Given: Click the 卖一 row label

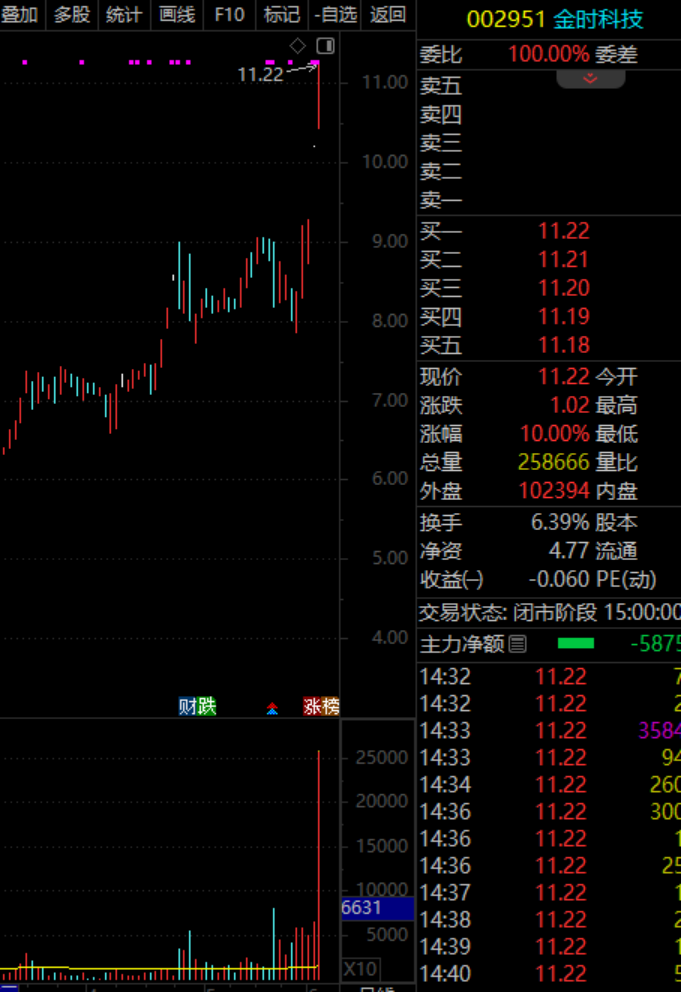Looking at the screenshot, I should pos(441,201).
